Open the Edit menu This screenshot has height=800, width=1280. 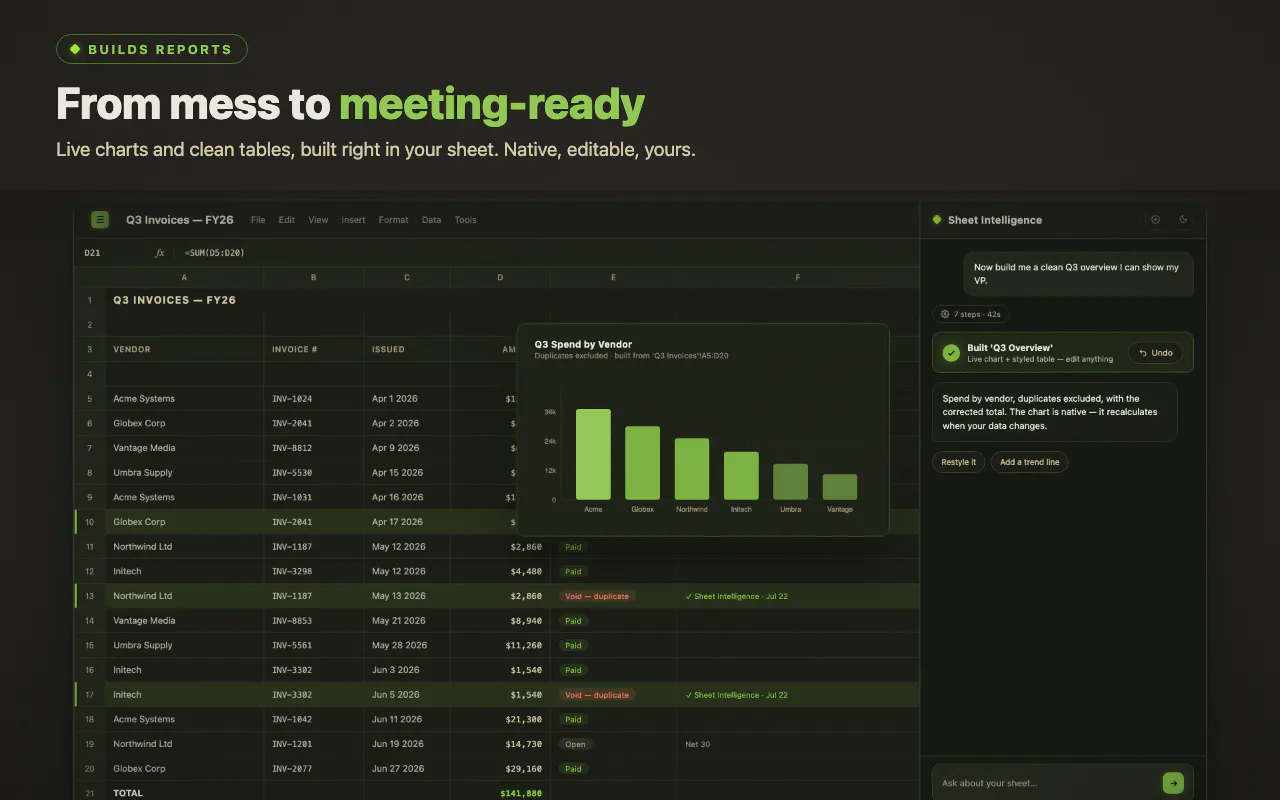click(x=287, y=220)
